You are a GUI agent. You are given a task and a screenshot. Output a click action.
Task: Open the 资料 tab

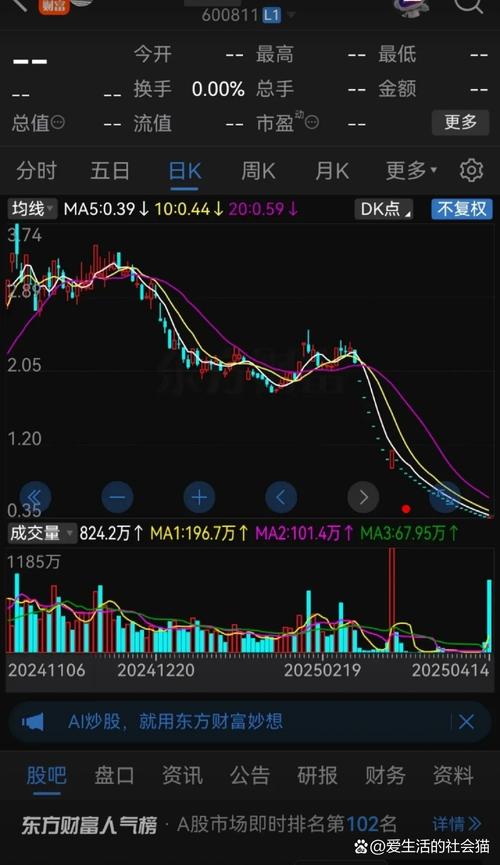click(x=453, y=775)
